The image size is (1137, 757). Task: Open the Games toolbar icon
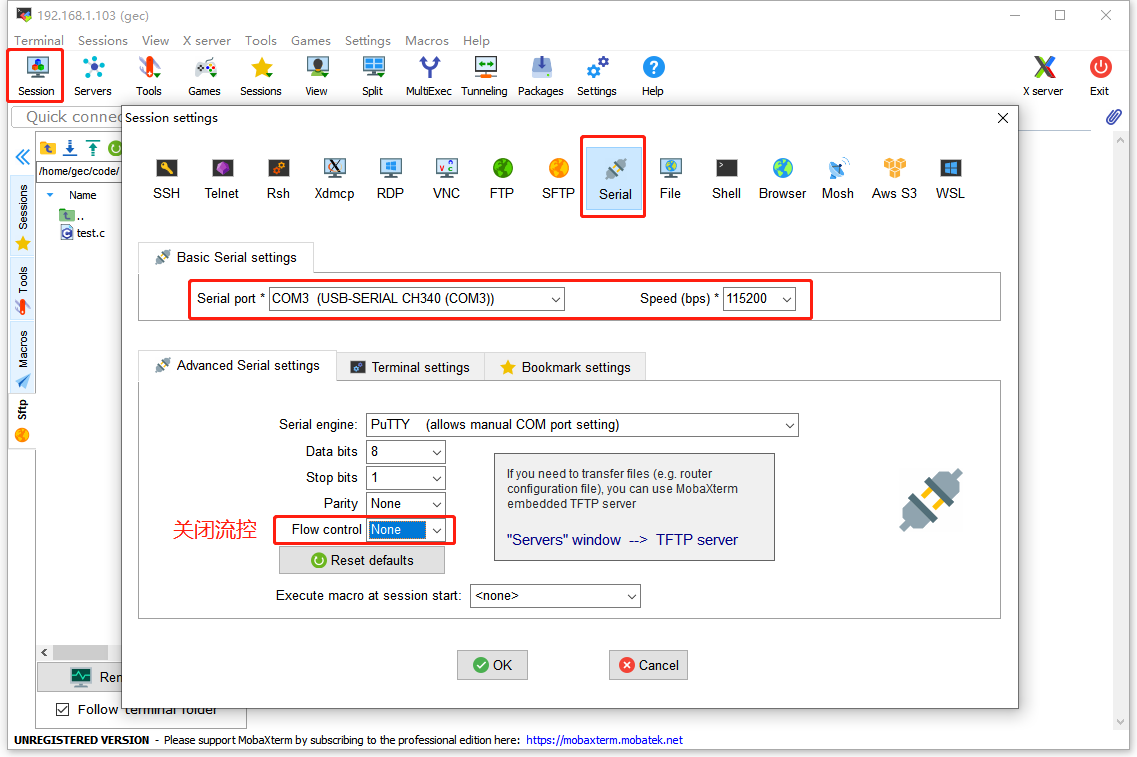click(204, 75)
